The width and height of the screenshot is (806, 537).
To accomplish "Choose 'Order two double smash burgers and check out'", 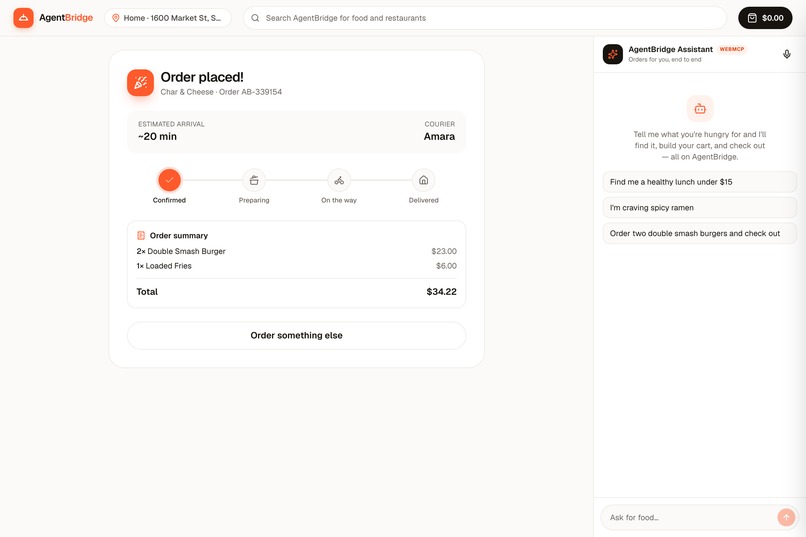I will coord(700,233).
